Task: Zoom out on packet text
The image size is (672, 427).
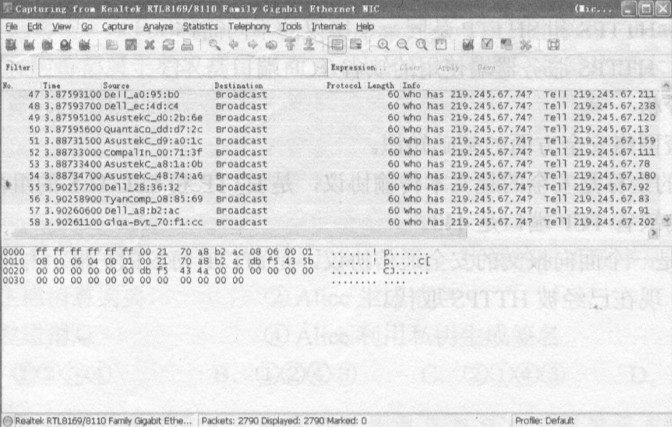Action: [402, 45]
